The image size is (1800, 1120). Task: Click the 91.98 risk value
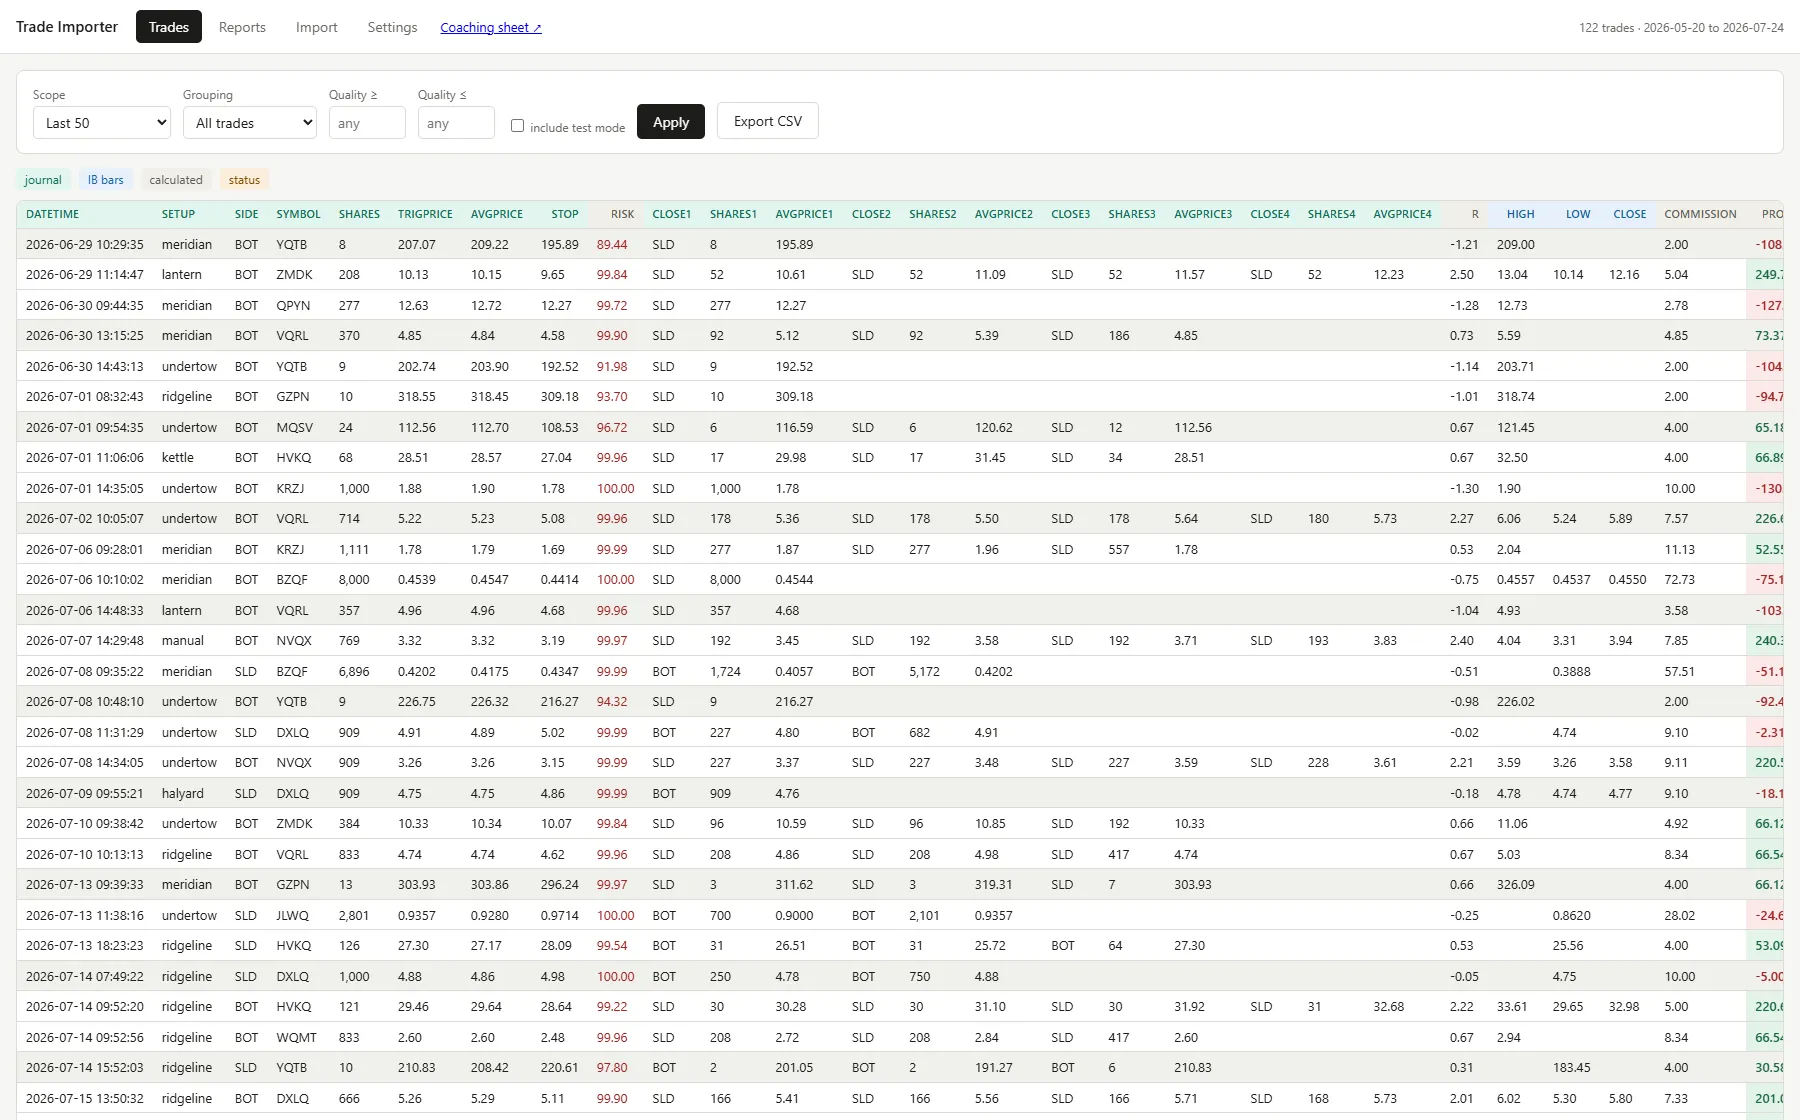[612, 366]
